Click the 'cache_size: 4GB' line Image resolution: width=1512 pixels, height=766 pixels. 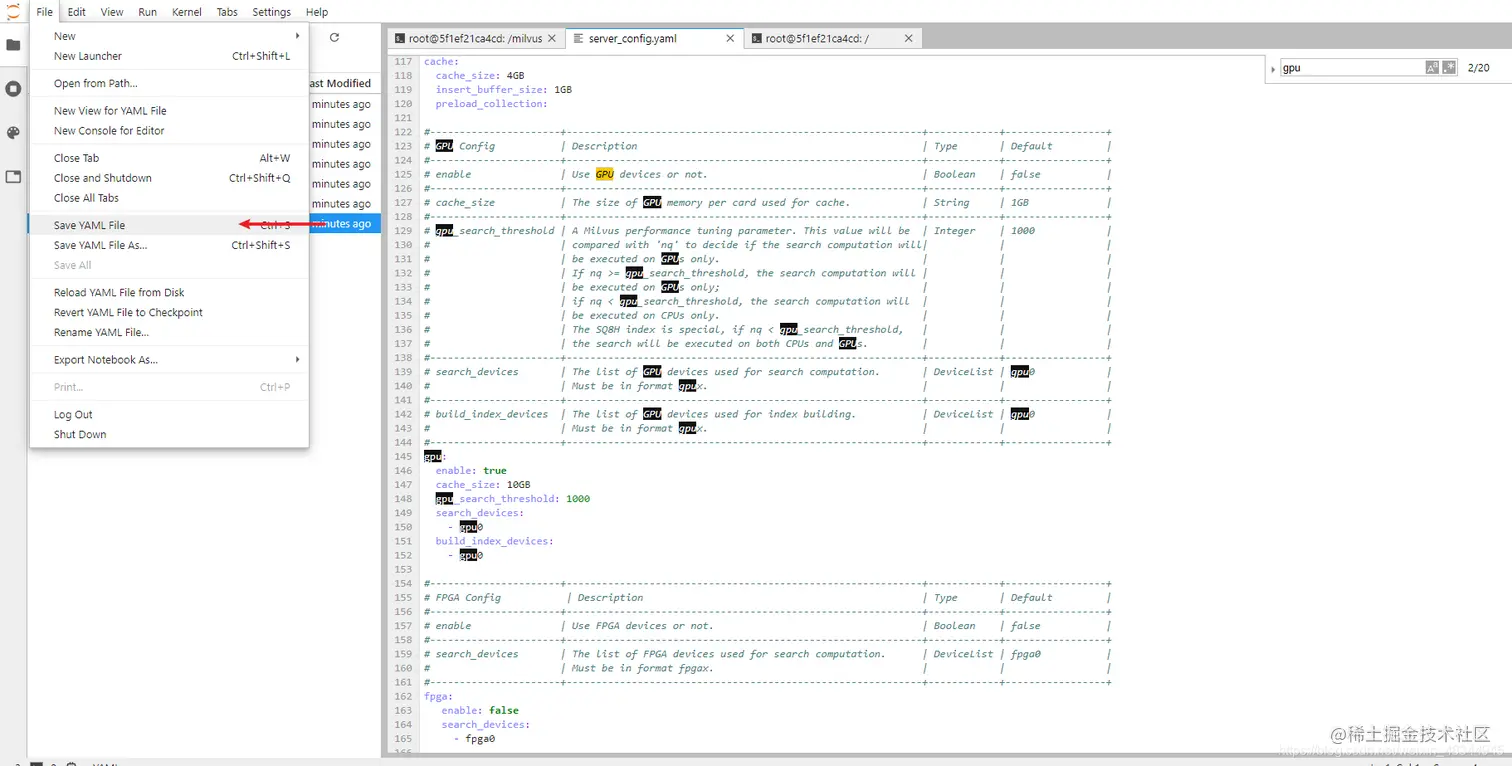click(x=480, y=76)
